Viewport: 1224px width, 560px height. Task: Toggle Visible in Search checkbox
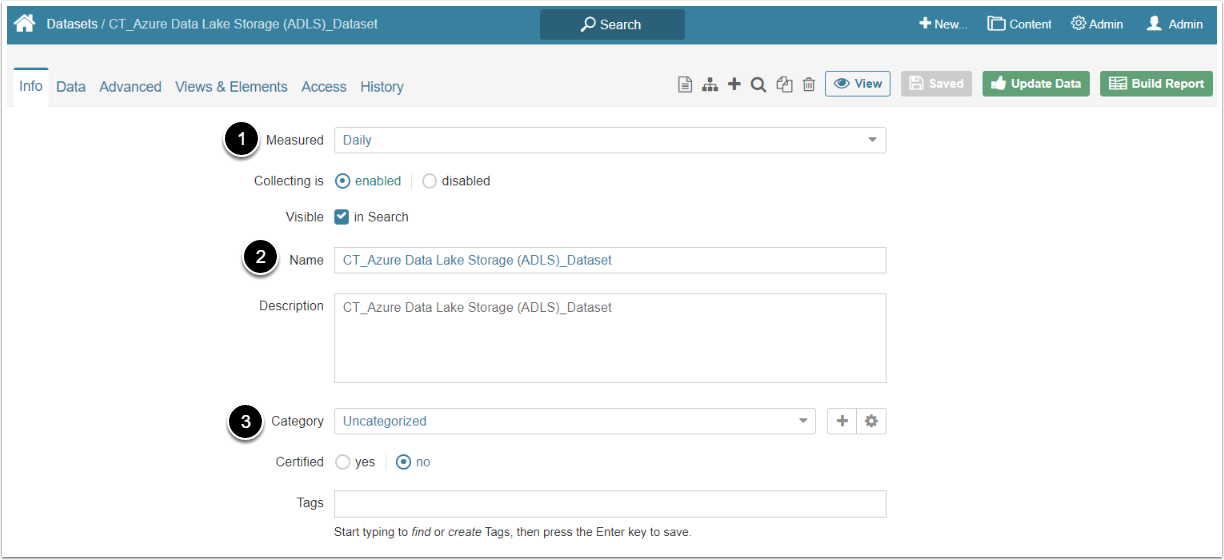click(x=342, y=217)
